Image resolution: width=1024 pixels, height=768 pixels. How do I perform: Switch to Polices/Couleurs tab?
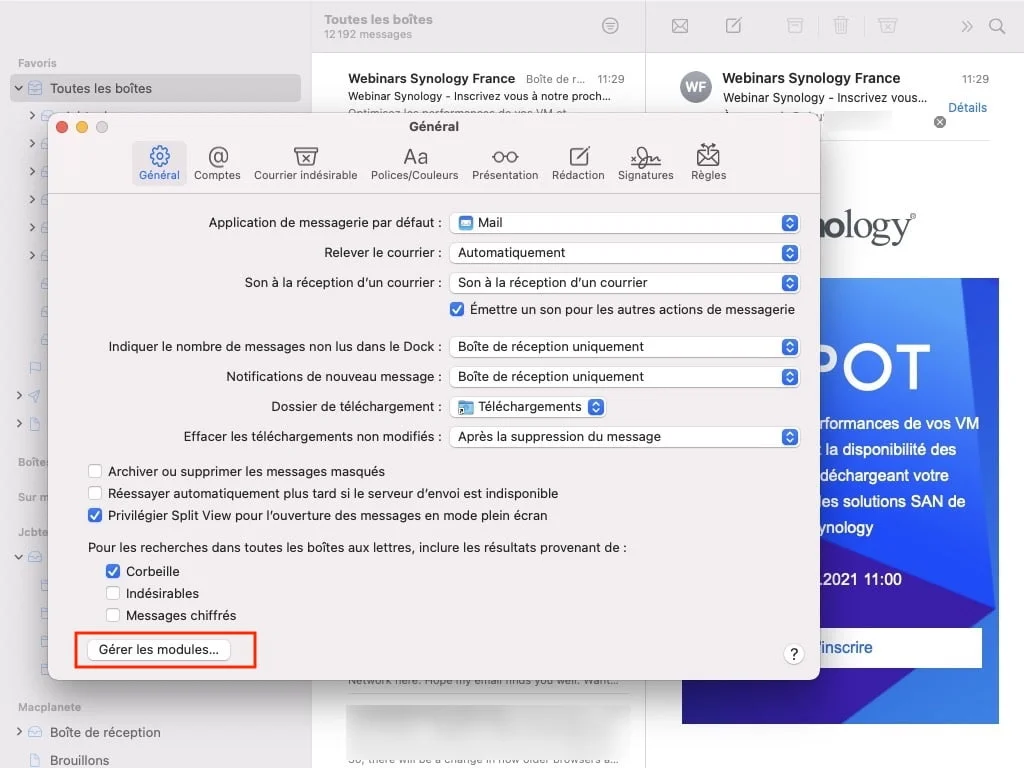point(415,163)
